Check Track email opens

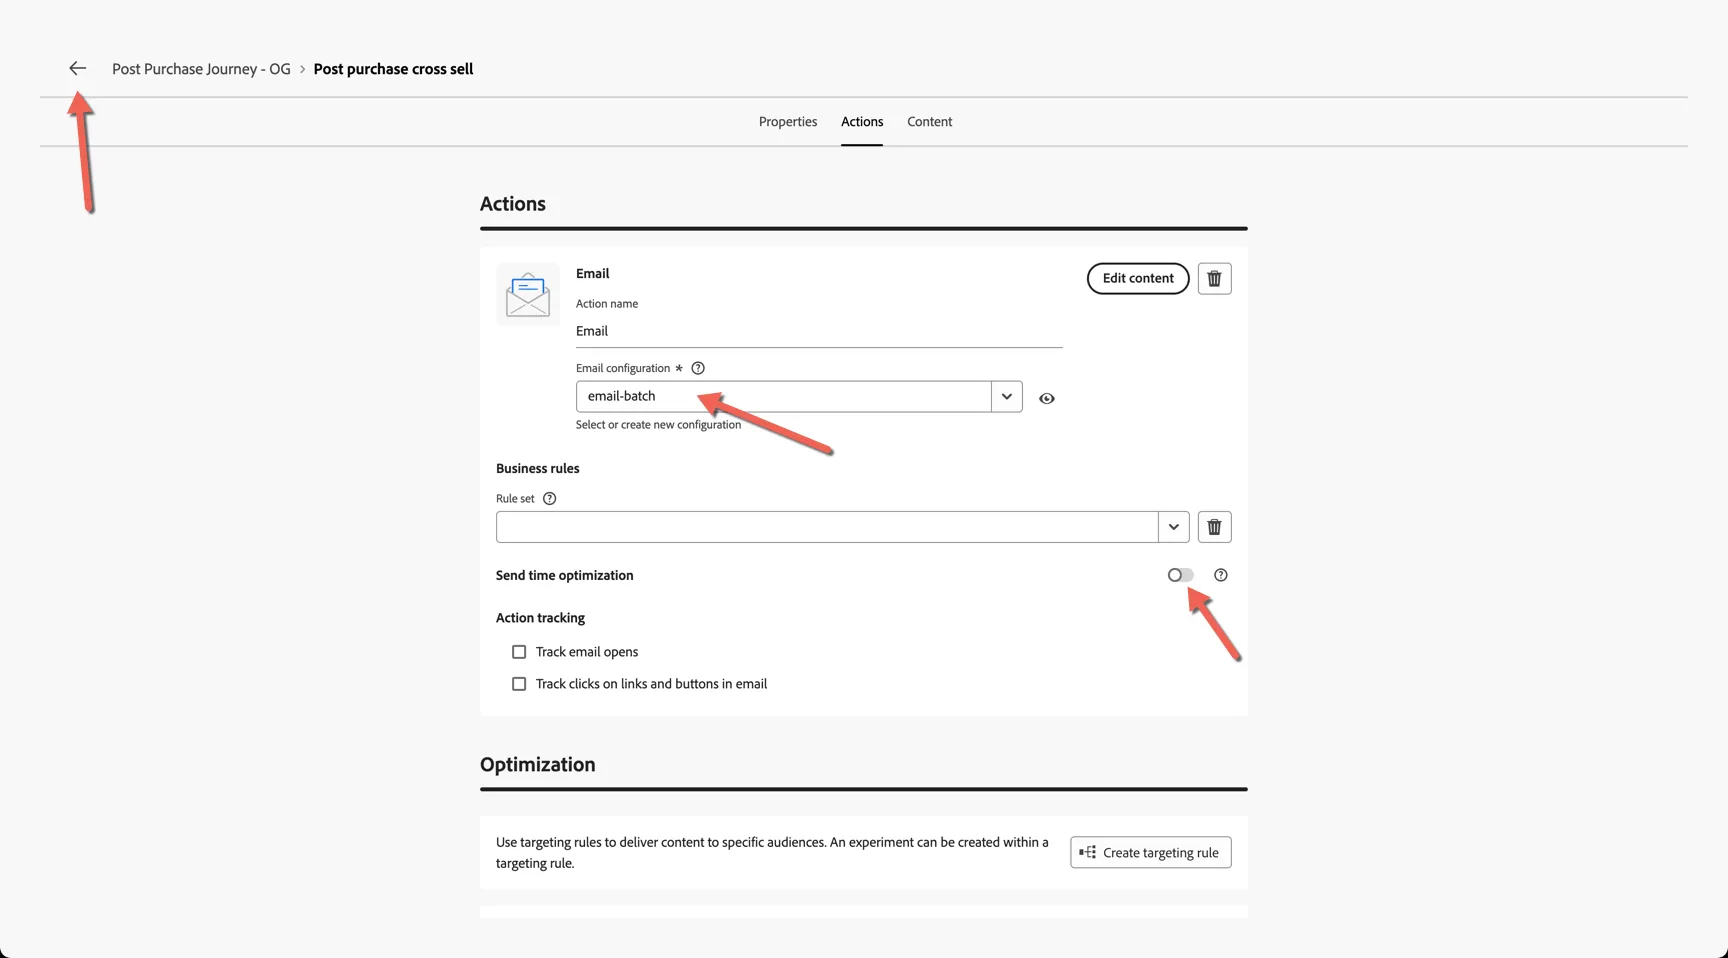tap(519, 652)
